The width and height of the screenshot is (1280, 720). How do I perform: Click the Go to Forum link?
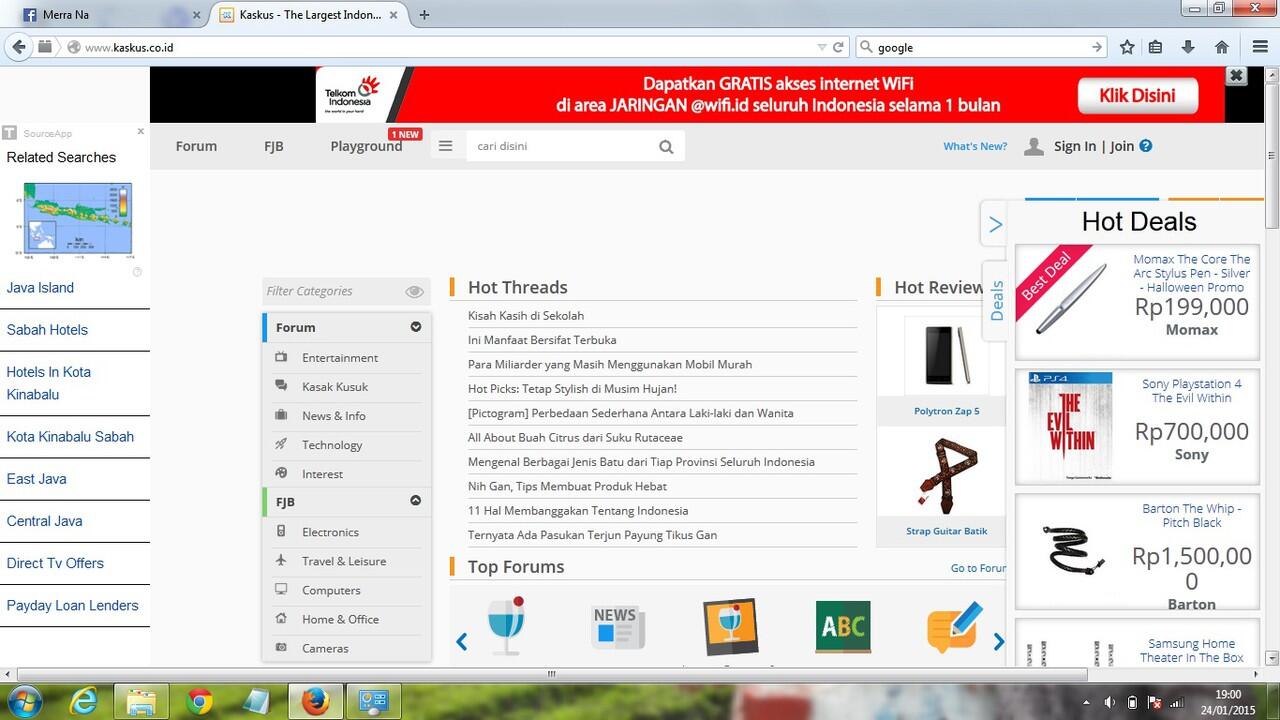(979, 568)
